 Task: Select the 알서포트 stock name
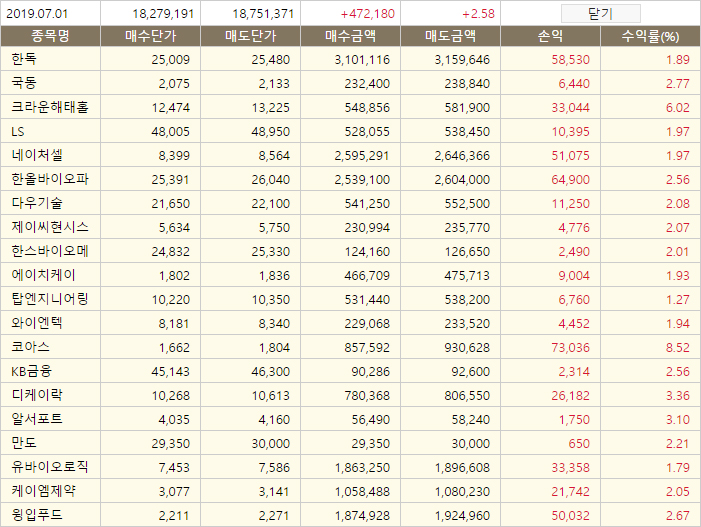pos(37,419)
